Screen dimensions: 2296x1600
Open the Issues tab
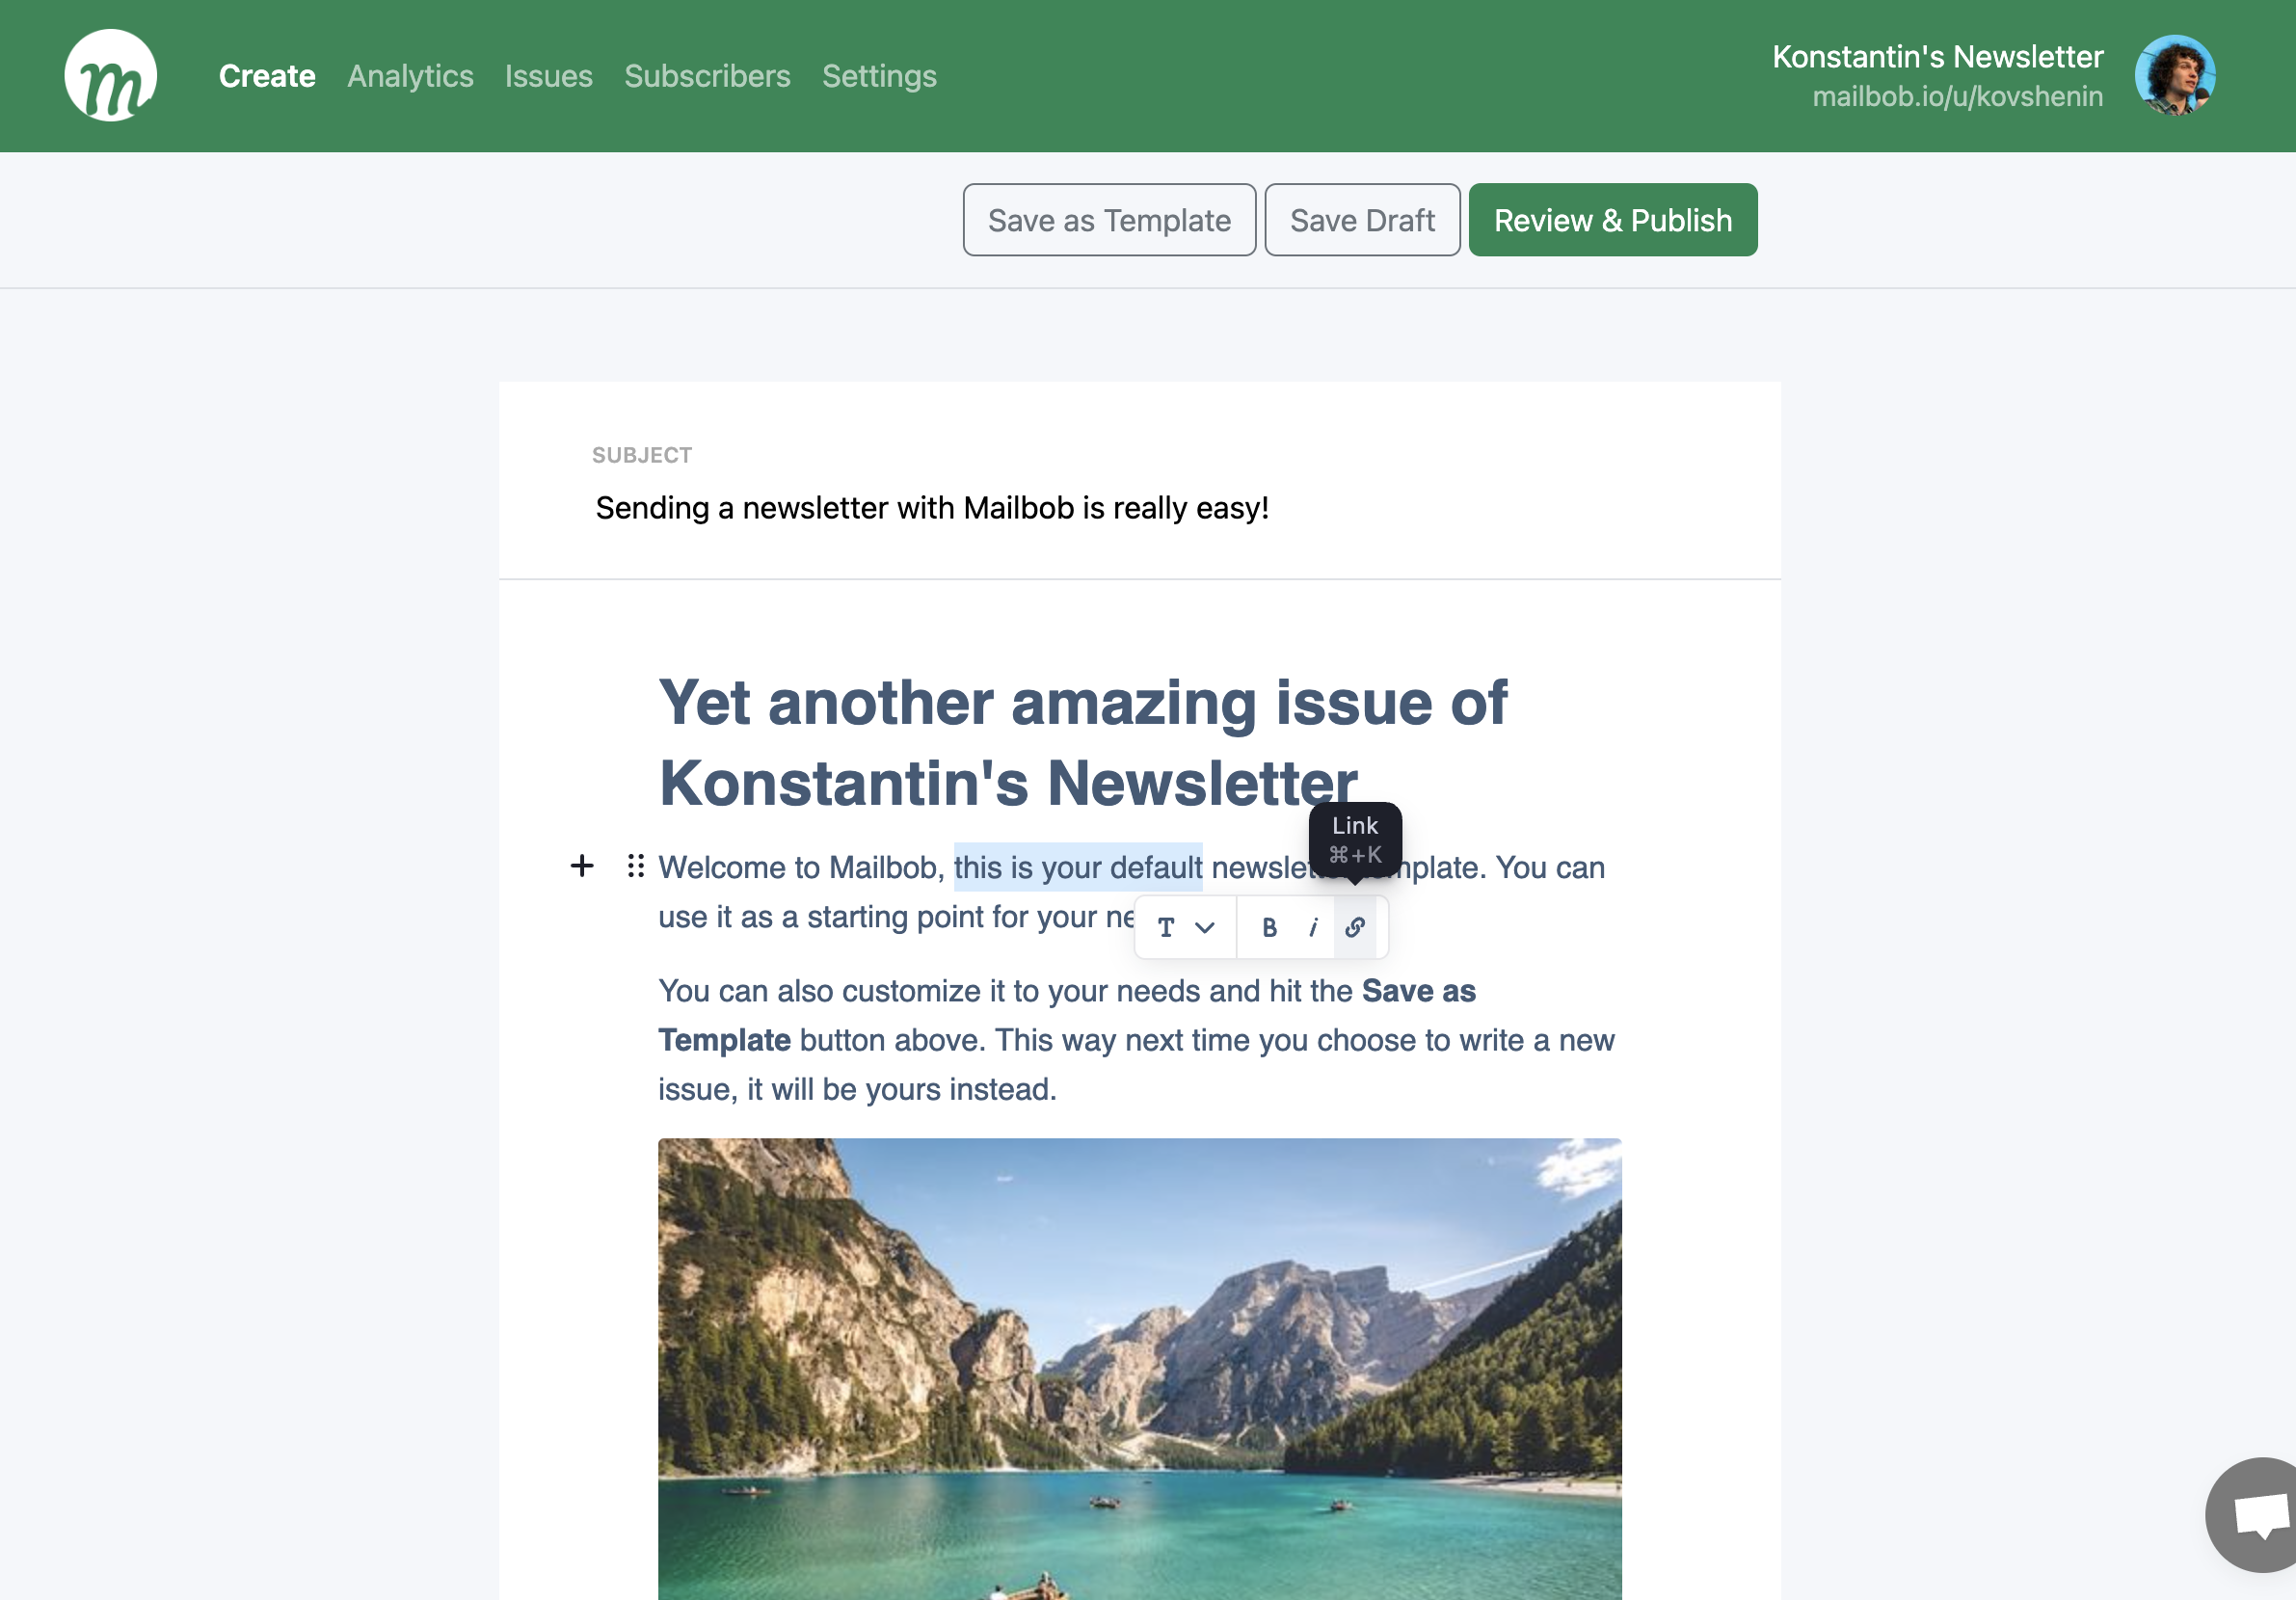coord(548,76)
